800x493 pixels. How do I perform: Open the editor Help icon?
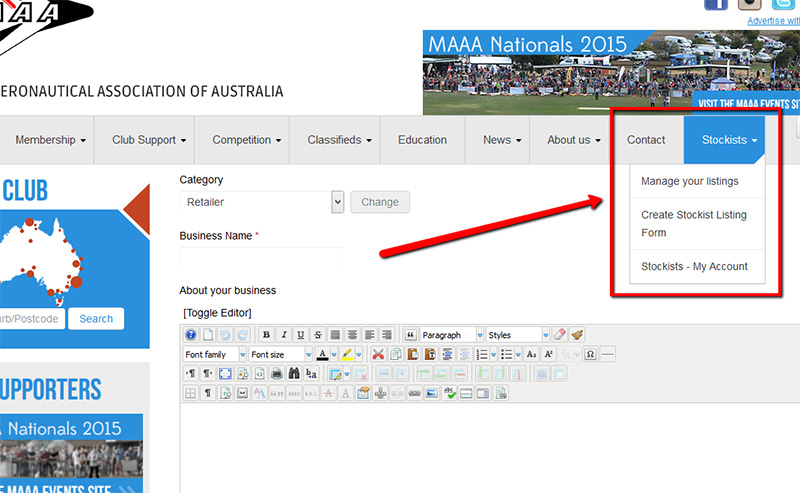(x=190, y=335)
